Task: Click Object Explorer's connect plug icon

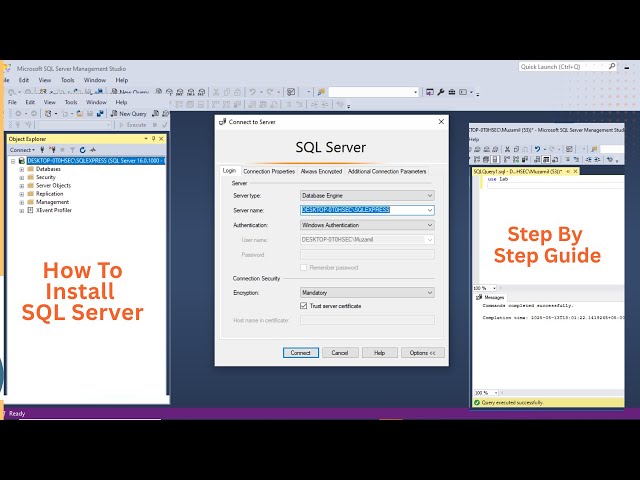Action: 42,150
